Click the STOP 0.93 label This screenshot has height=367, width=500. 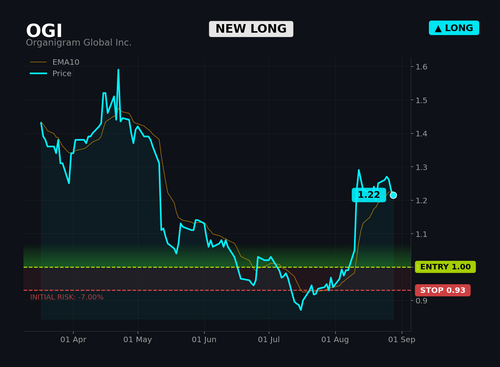(x=443, y=290)
